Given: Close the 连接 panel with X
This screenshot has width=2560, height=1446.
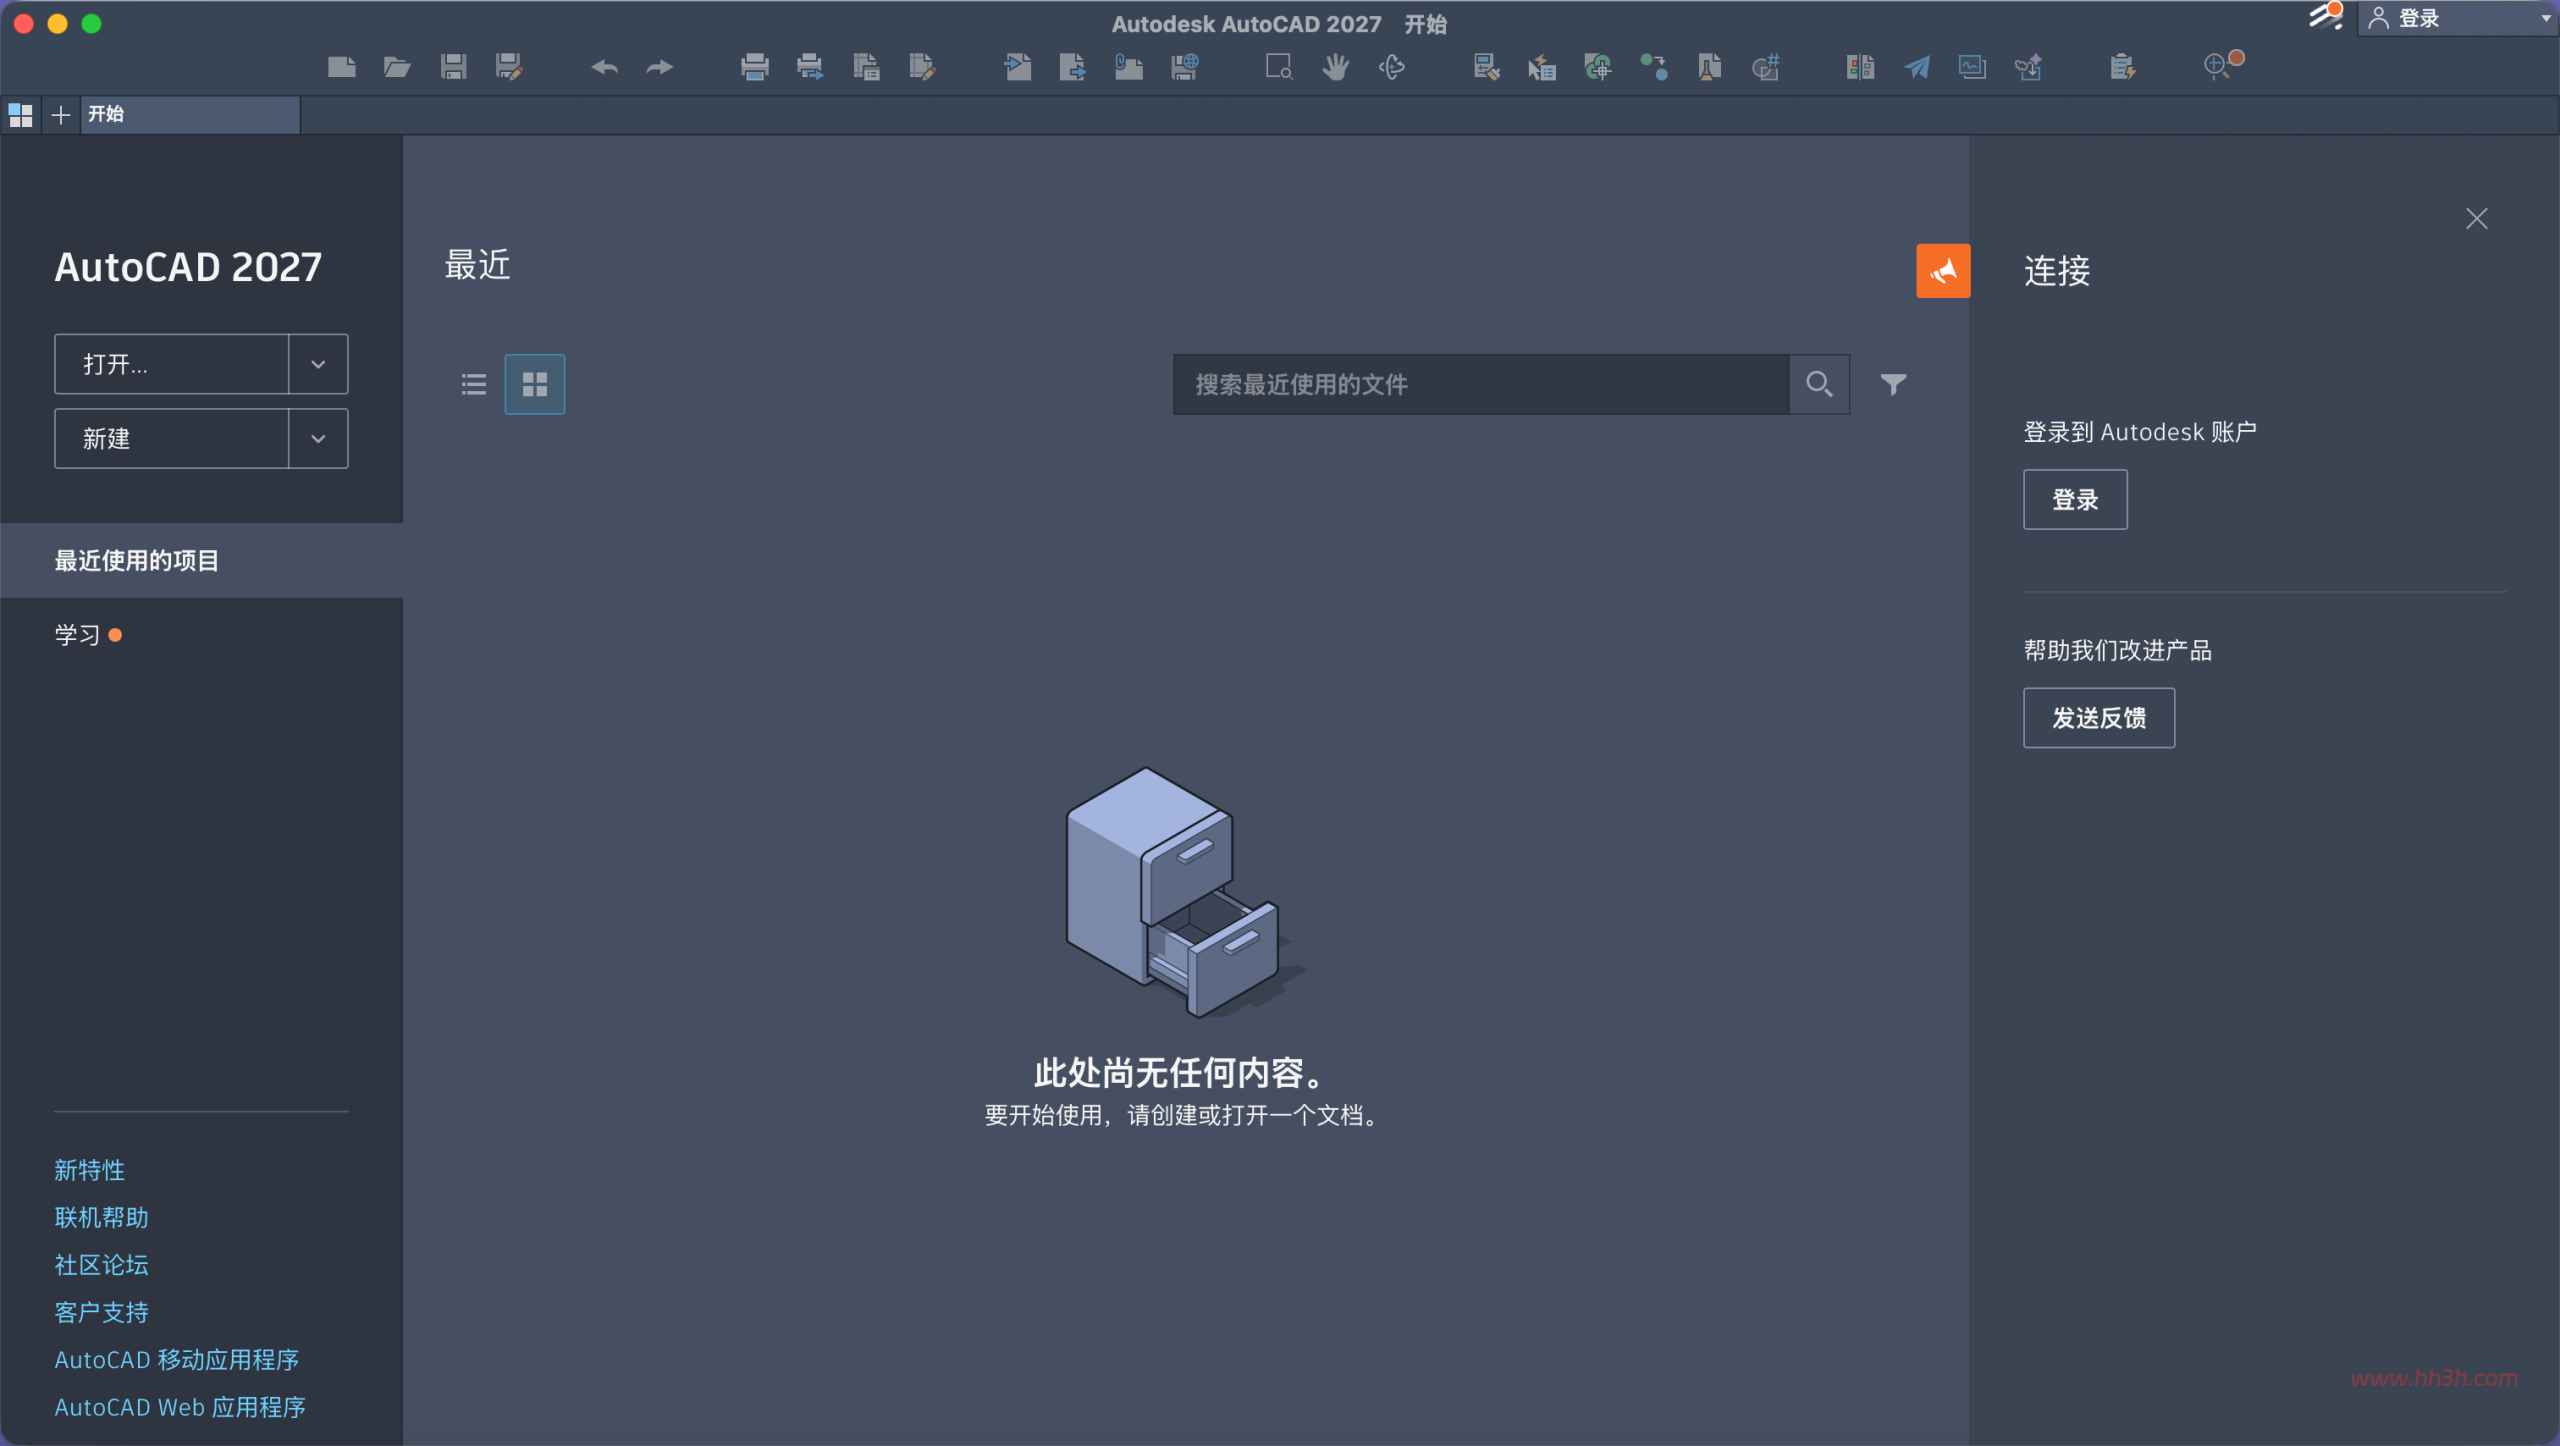Looking at the screenshot, I should point(2476,219).
